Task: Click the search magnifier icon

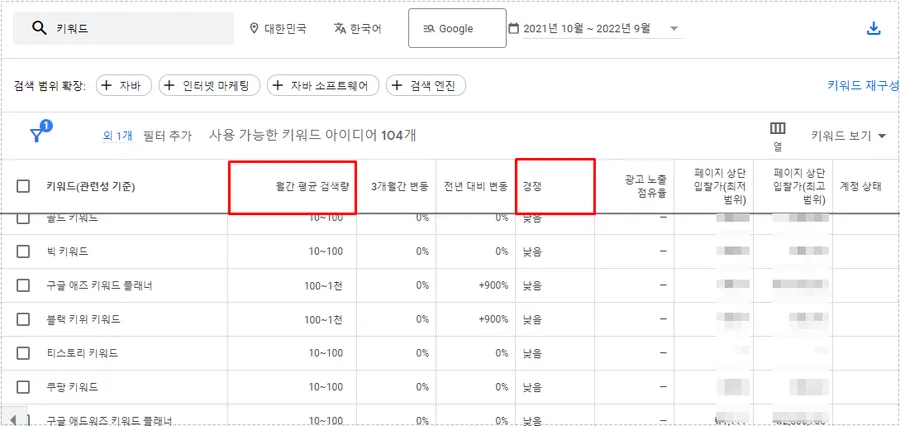Action: pyautogui.click(x=40, y=28)
